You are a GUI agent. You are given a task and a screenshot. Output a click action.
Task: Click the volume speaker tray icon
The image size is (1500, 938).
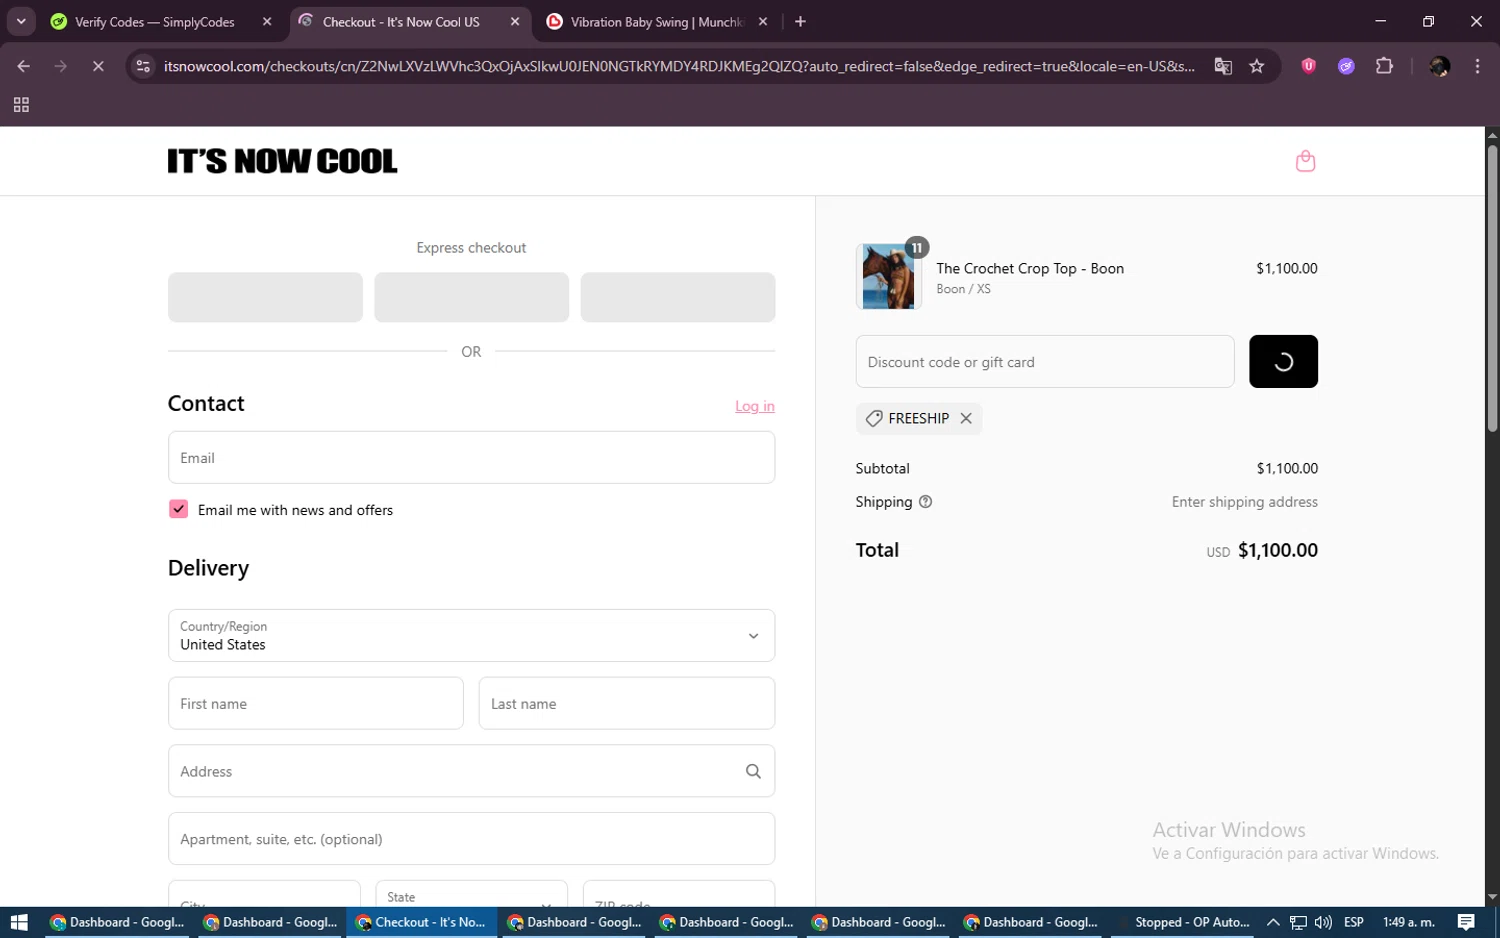tap(1323, 922)
